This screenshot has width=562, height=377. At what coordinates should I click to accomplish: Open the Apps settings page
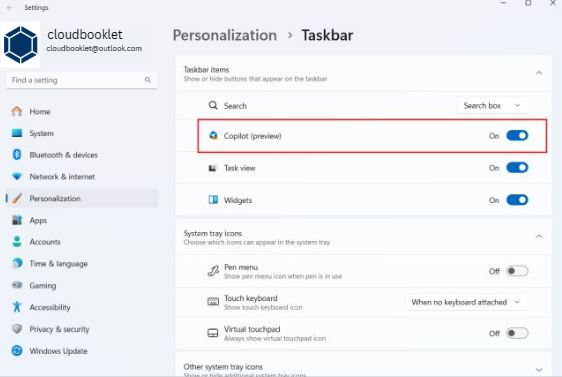pyautogui.click(x=82, y=220)
